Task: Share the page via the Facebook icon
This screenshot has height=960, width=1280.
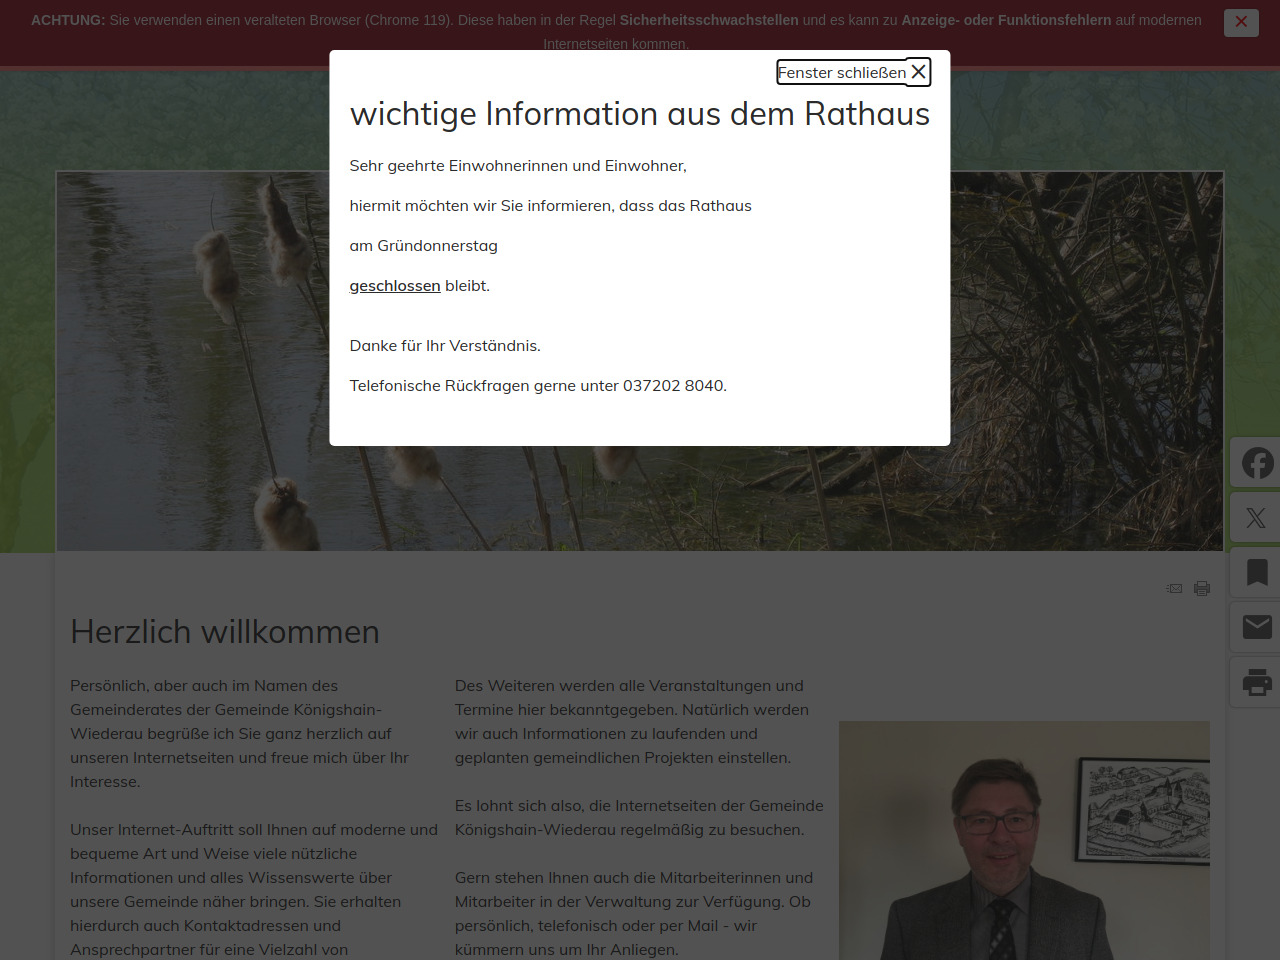Action: (x=1257, y=463)
